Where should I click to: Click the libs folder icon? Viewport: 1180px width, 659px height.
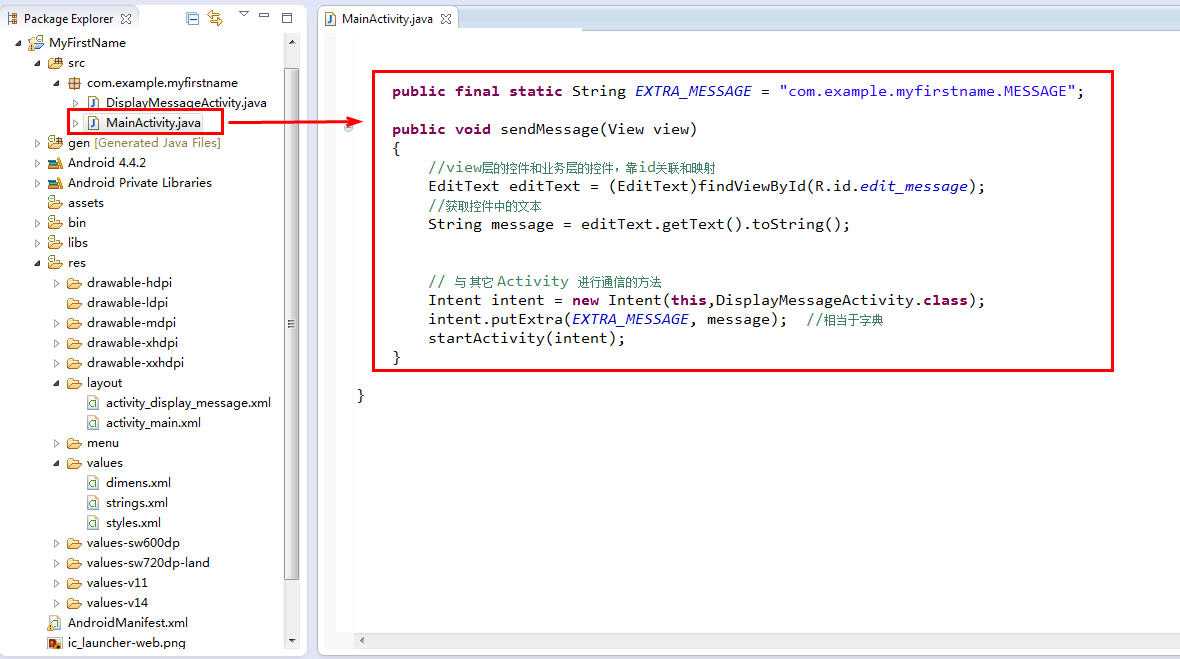[55, 242]
